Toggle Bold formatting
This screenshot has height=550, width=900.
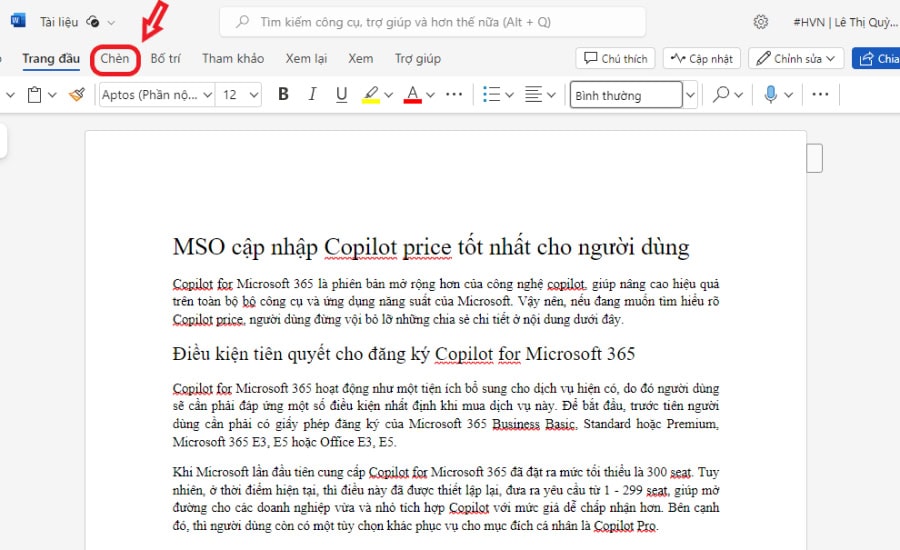tap(283, 94)
